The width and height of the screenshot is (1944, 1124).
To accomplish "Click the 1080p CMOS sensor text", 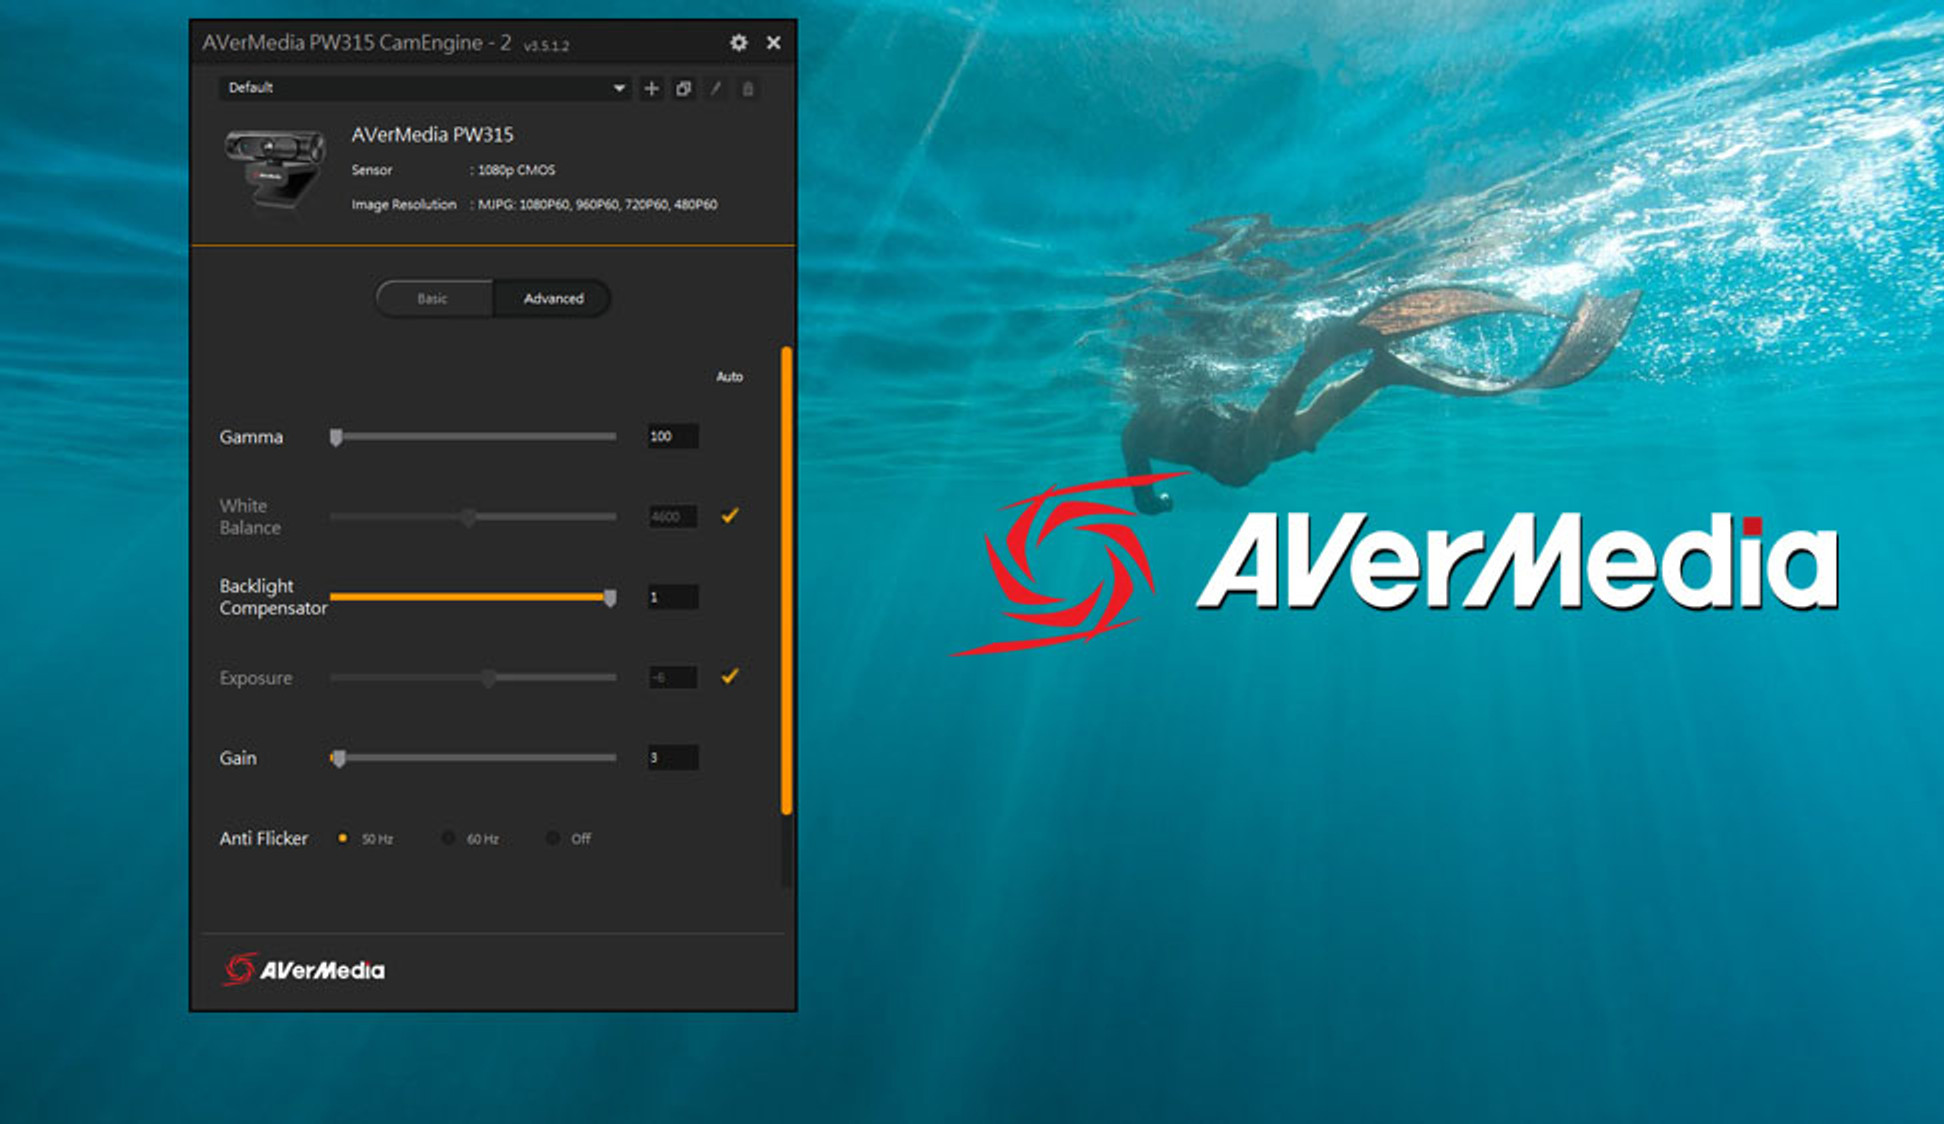I will coord(516,170).
